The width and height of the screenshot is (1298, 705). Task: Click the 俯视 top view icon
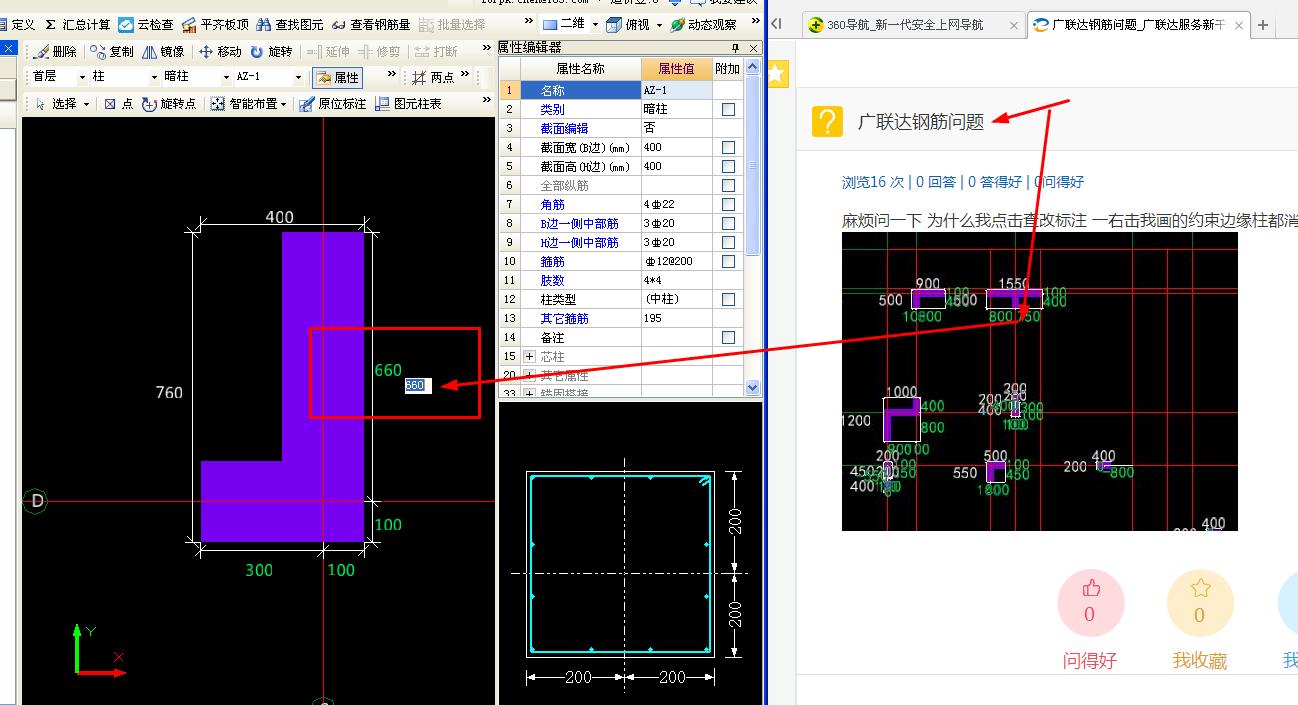614,24
